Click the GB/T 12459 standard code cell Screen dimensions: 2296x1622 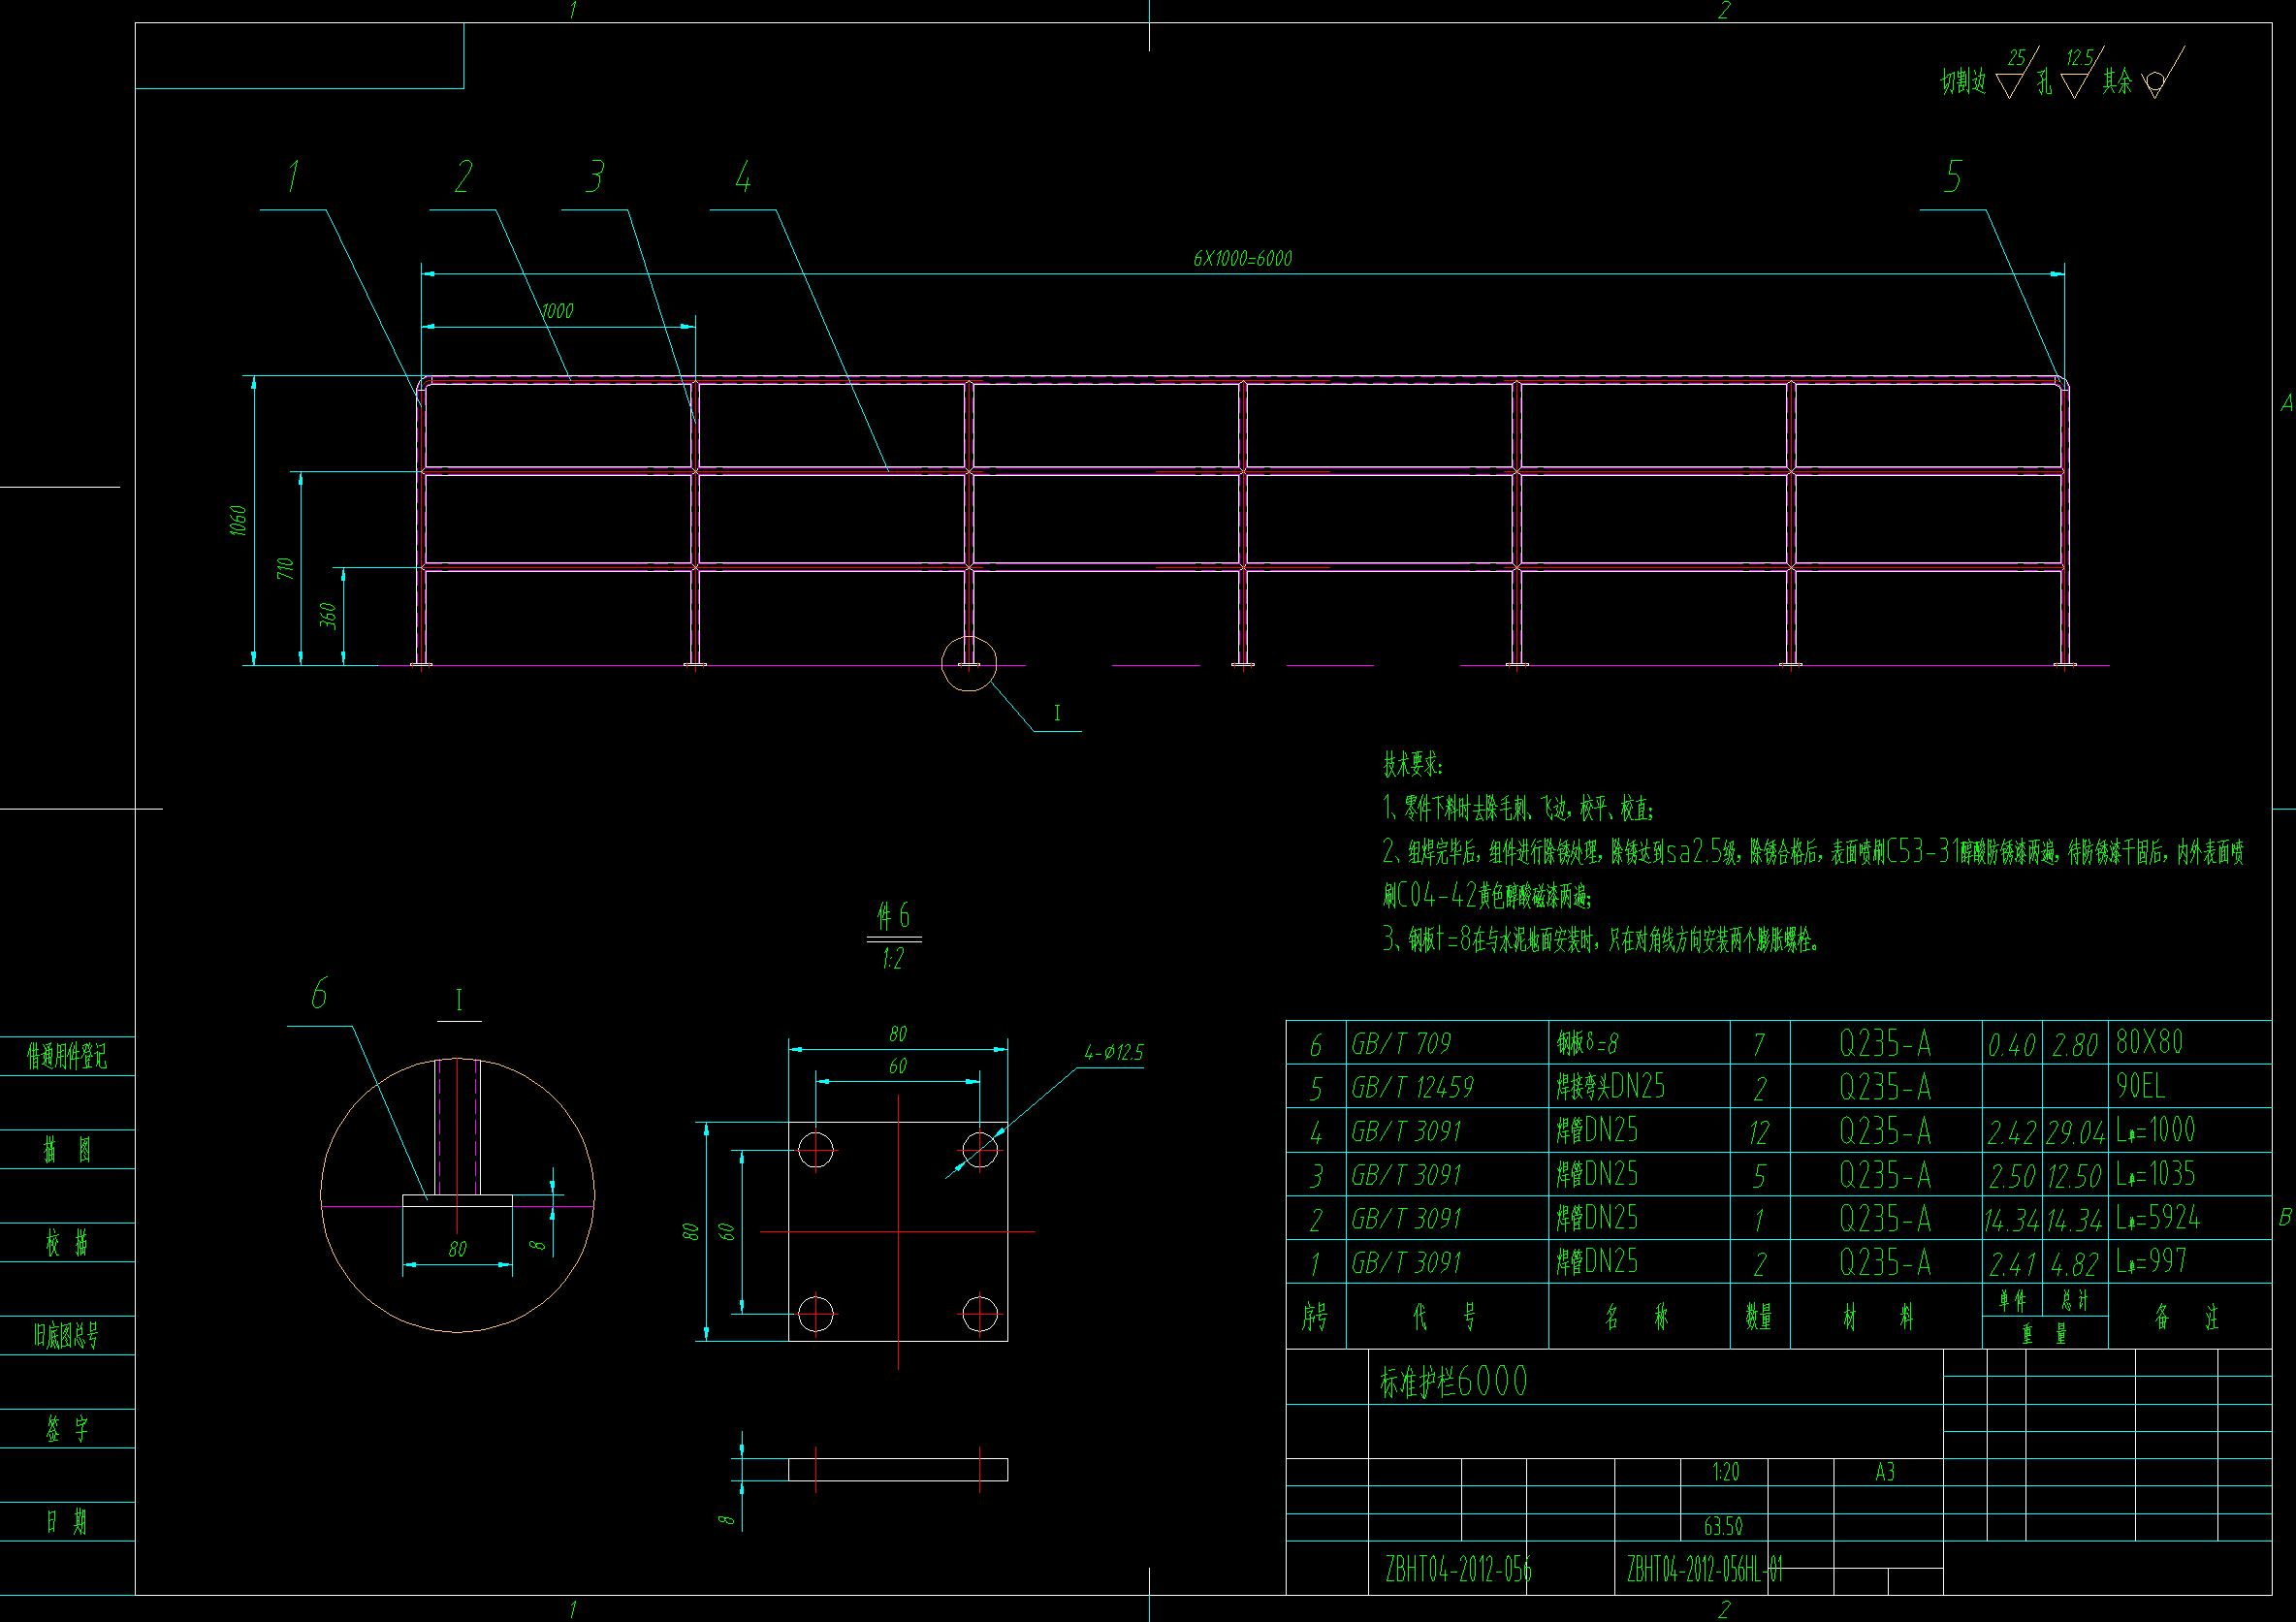coord(1412,1088)
